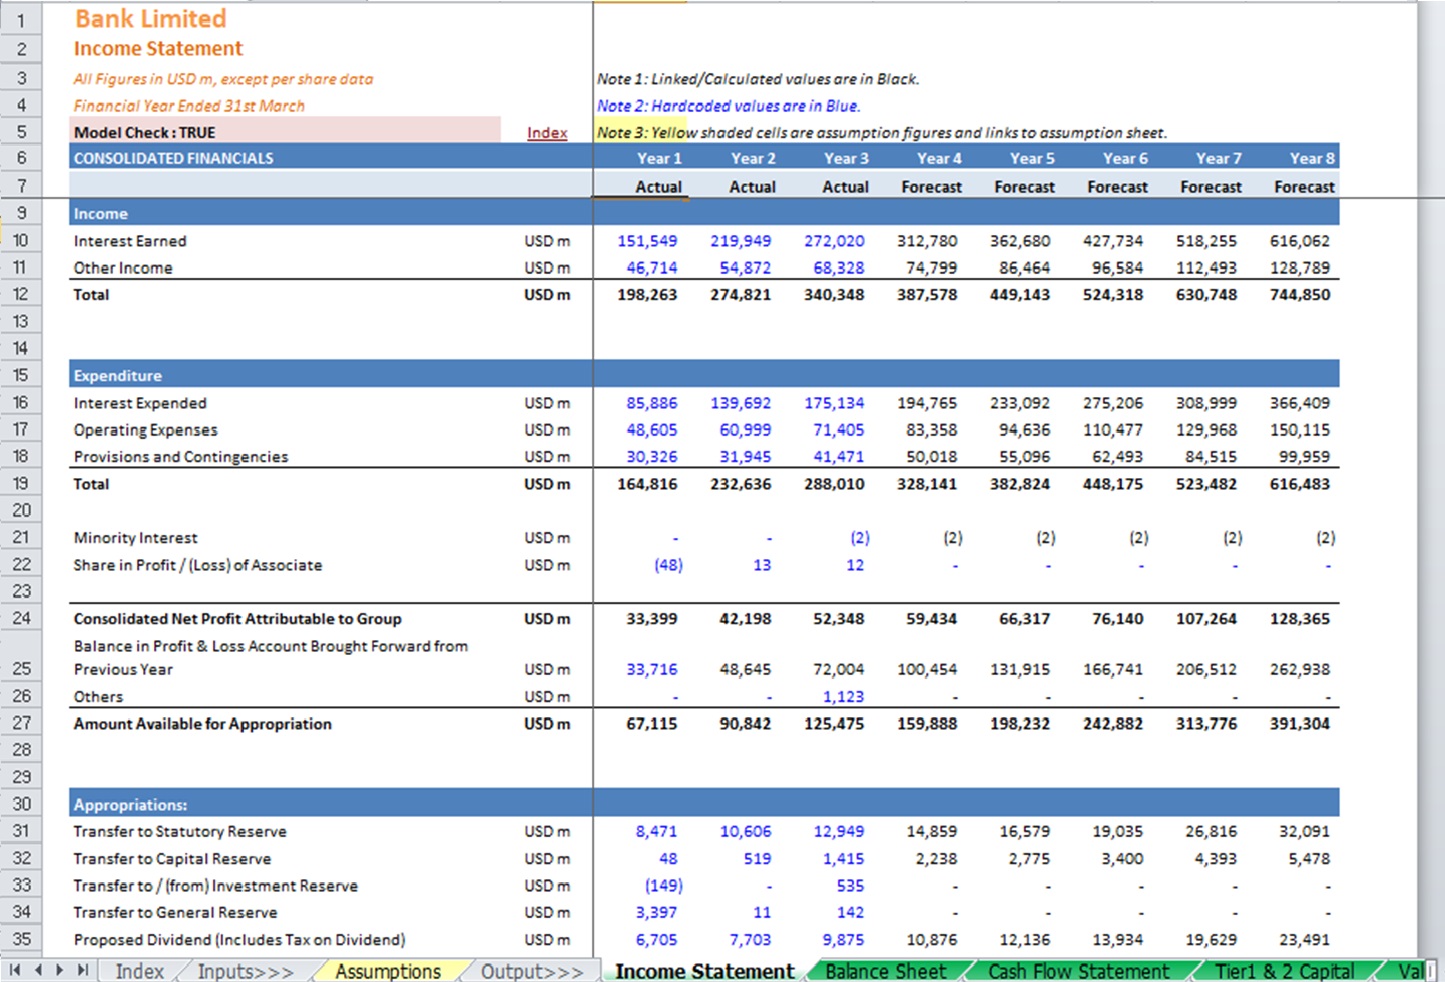
Task: Click the Bank Limited title cell
Action: pos(151,19)
